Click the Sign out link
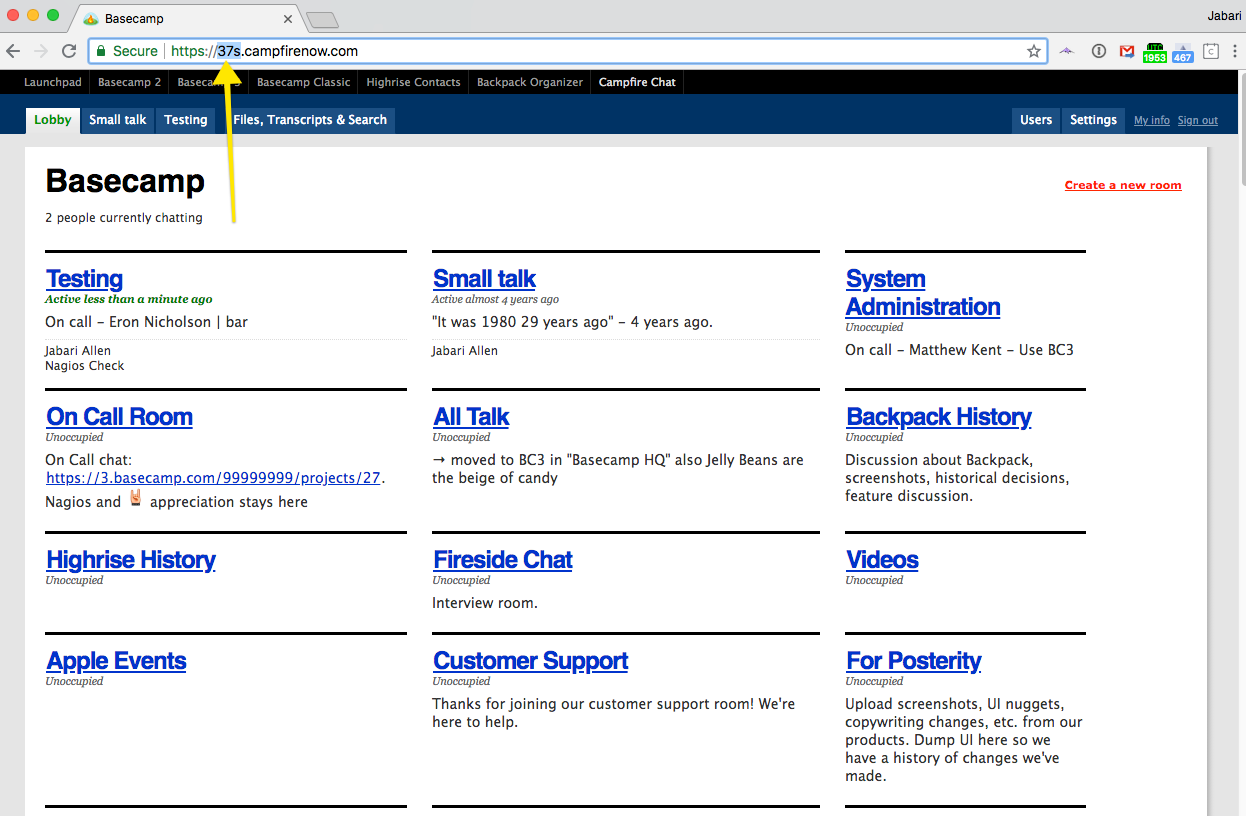Screen dimensions: 1246x816 coord(1198,121)
